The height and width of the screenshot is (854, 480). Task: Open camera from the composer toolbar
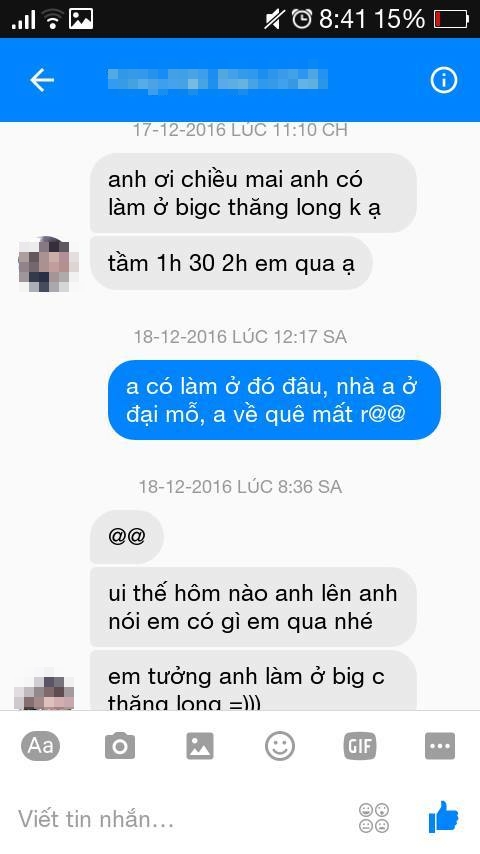click(x=120, y=746)
